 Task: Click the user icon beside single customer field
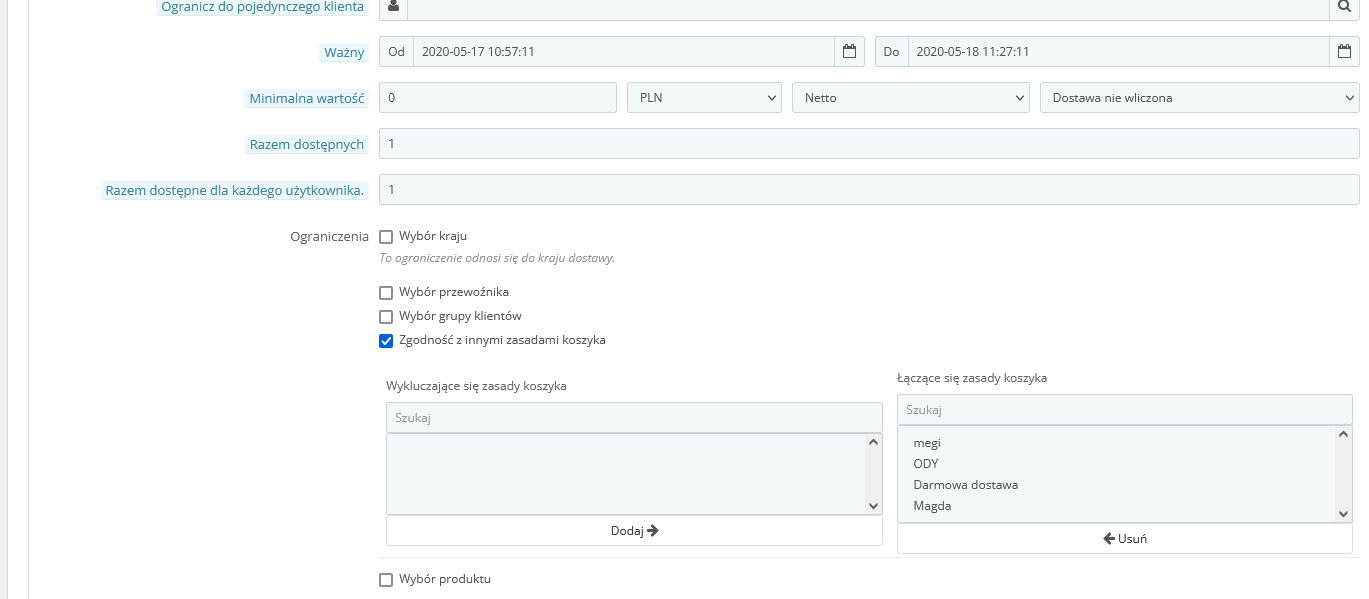393,8
